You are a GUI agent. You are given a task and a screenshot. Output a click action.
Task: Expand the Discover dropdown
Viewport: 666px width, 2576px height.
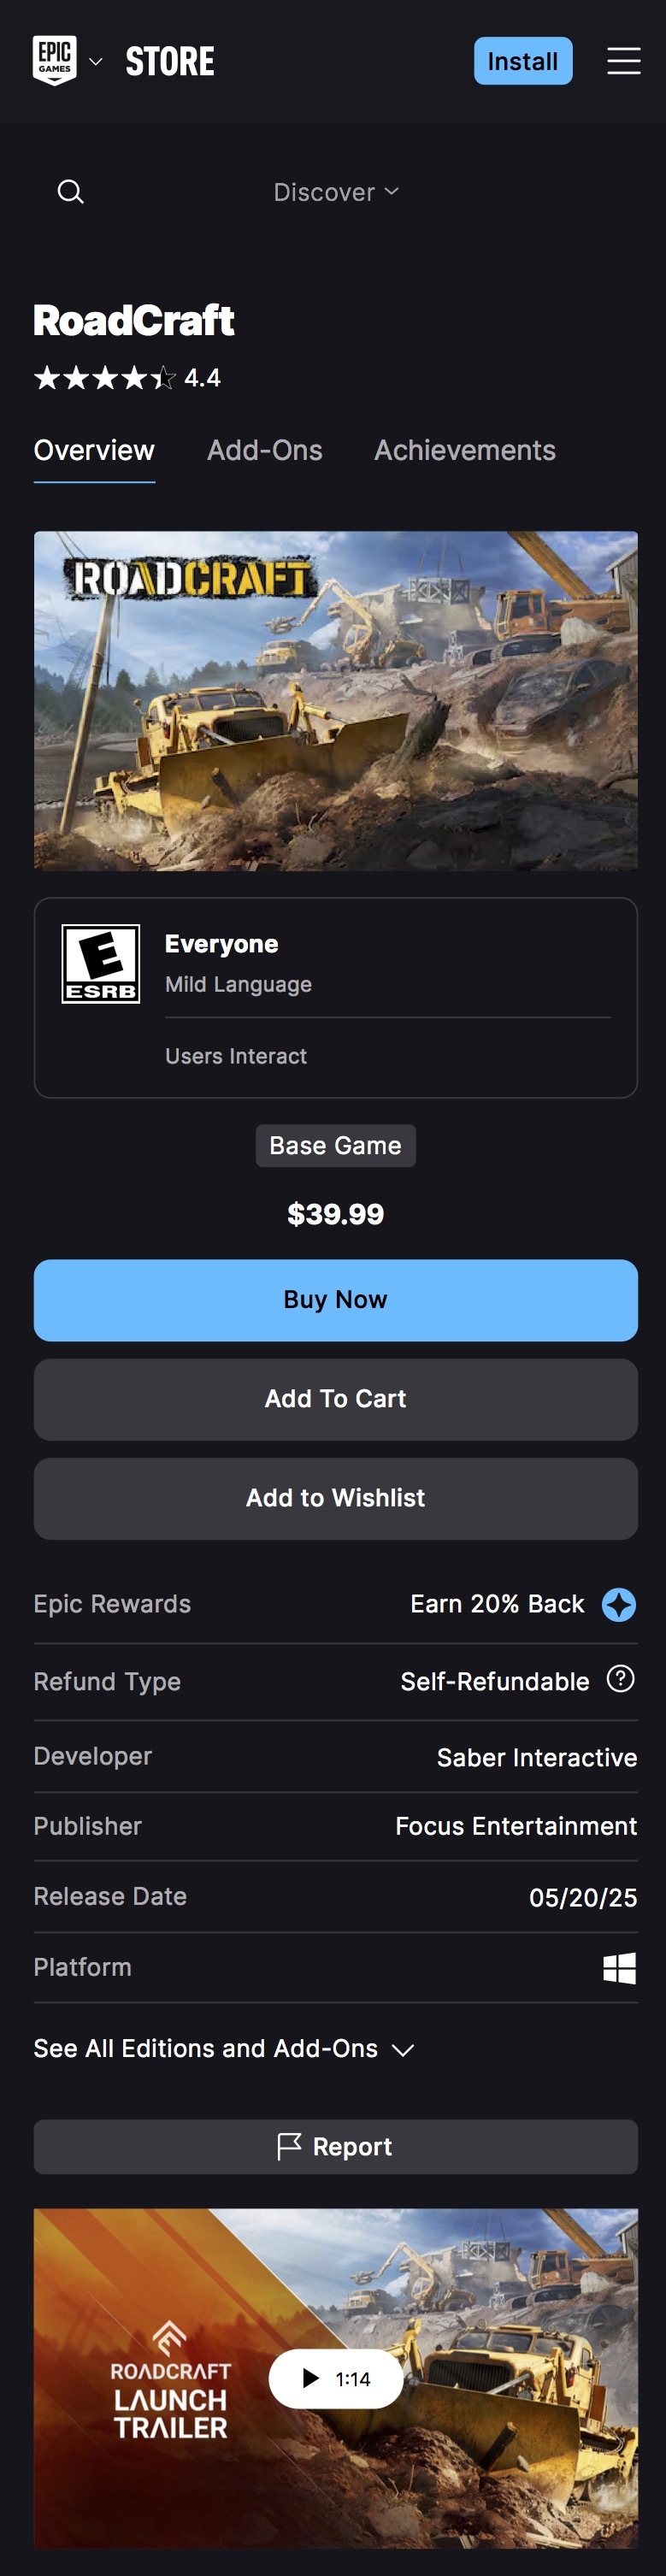(336, 192)
